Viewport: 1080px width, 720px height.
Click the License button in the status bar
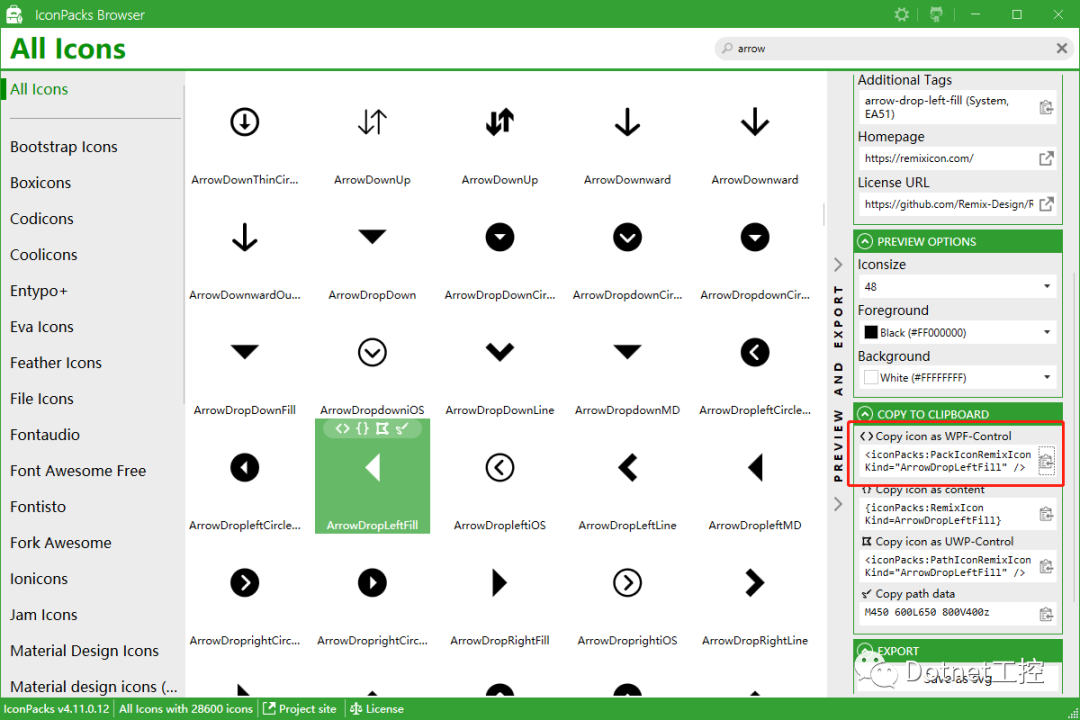pos(376,707)
